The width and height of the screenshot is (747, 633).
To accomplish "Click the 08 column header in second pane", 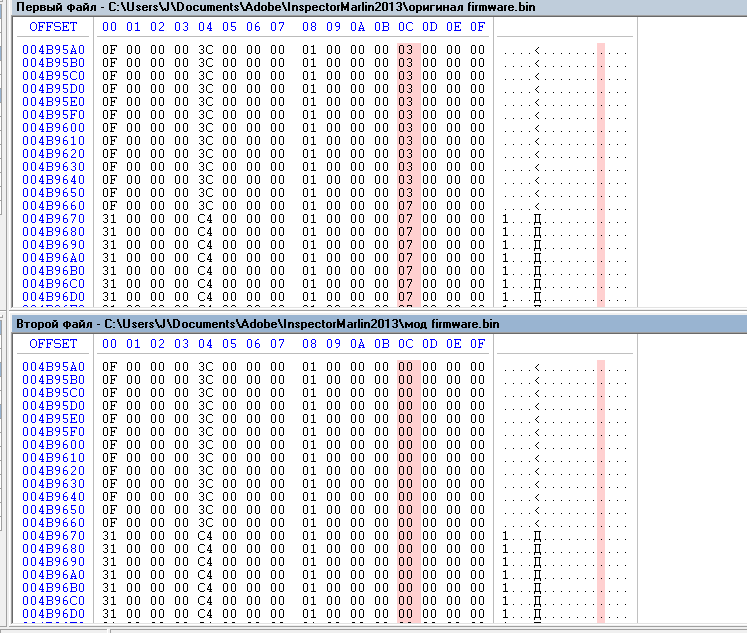I will pos(308,344).
